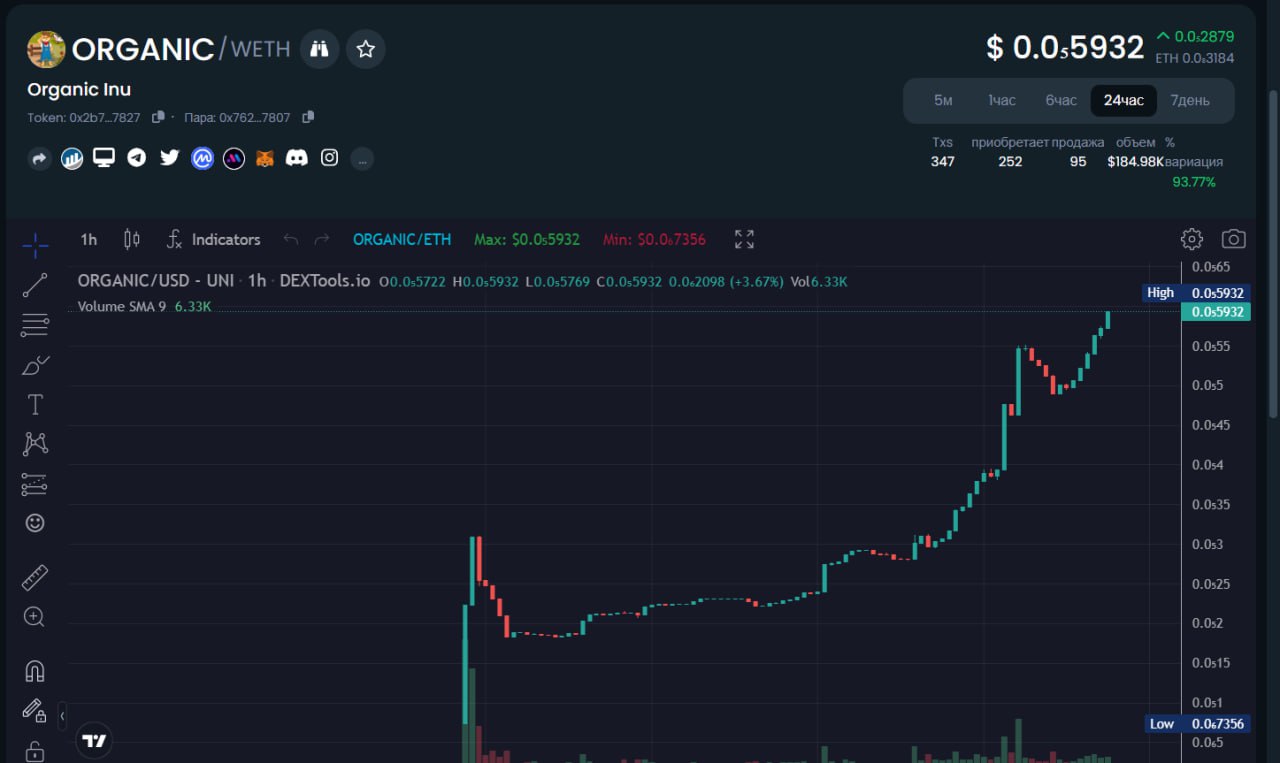Select the ruler measure tool
The width and height of the screenshot is (1280, 763).
35,577
